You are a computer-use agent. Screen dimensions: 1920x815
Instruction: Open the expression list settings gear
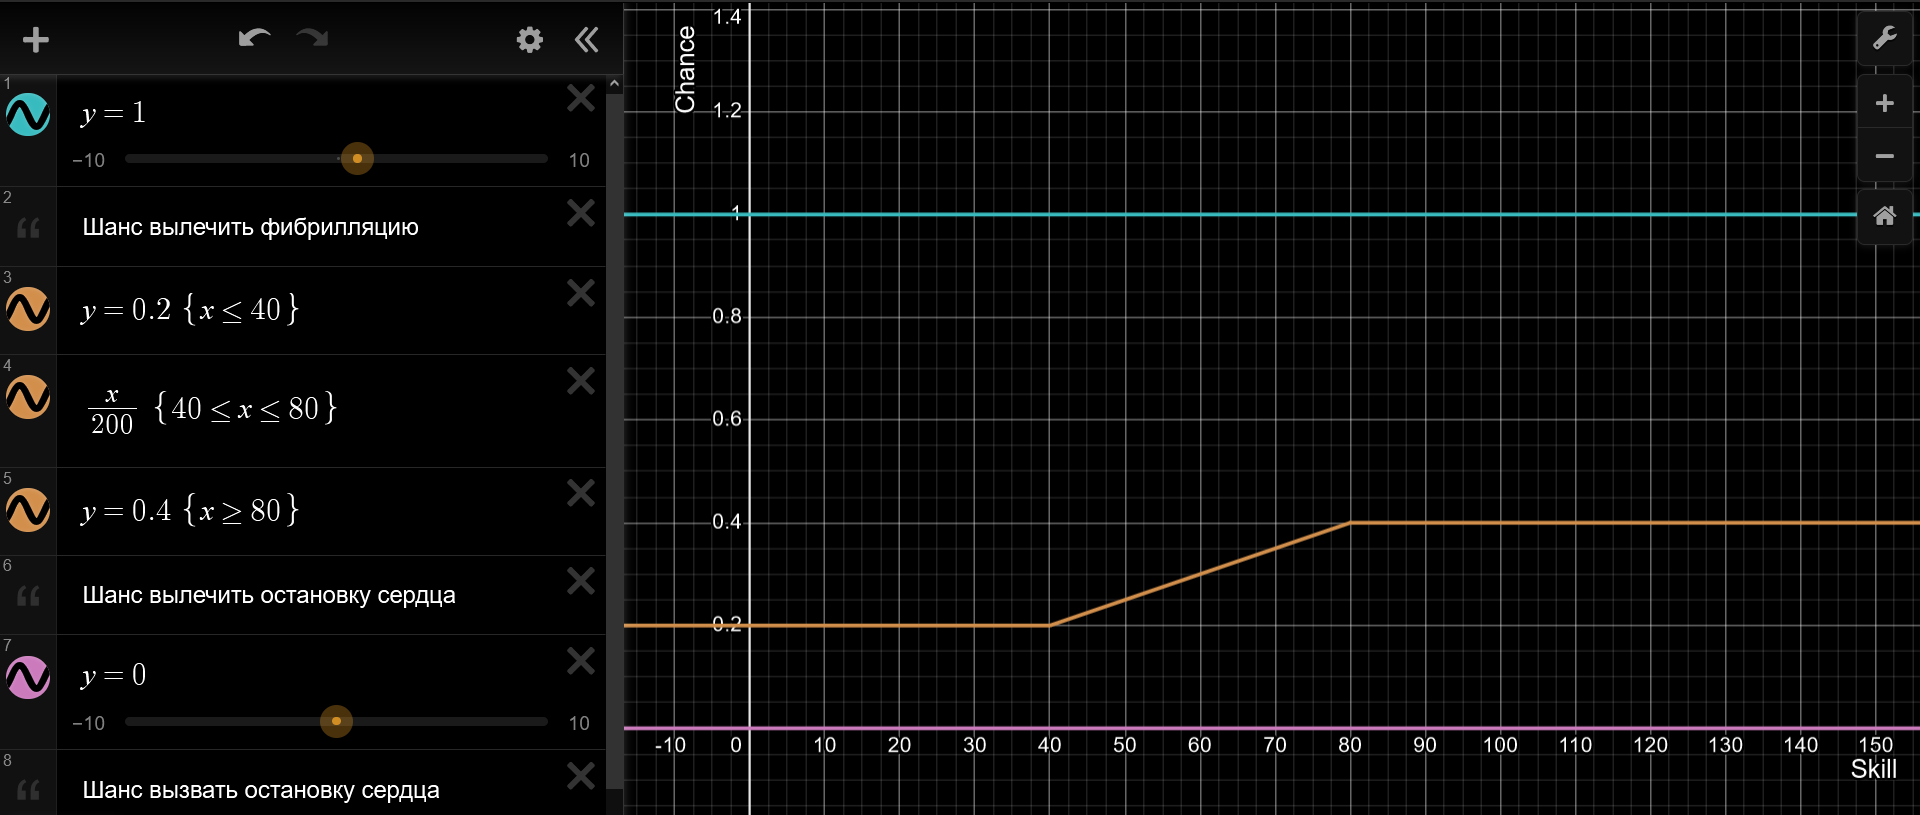coord(529,40)
